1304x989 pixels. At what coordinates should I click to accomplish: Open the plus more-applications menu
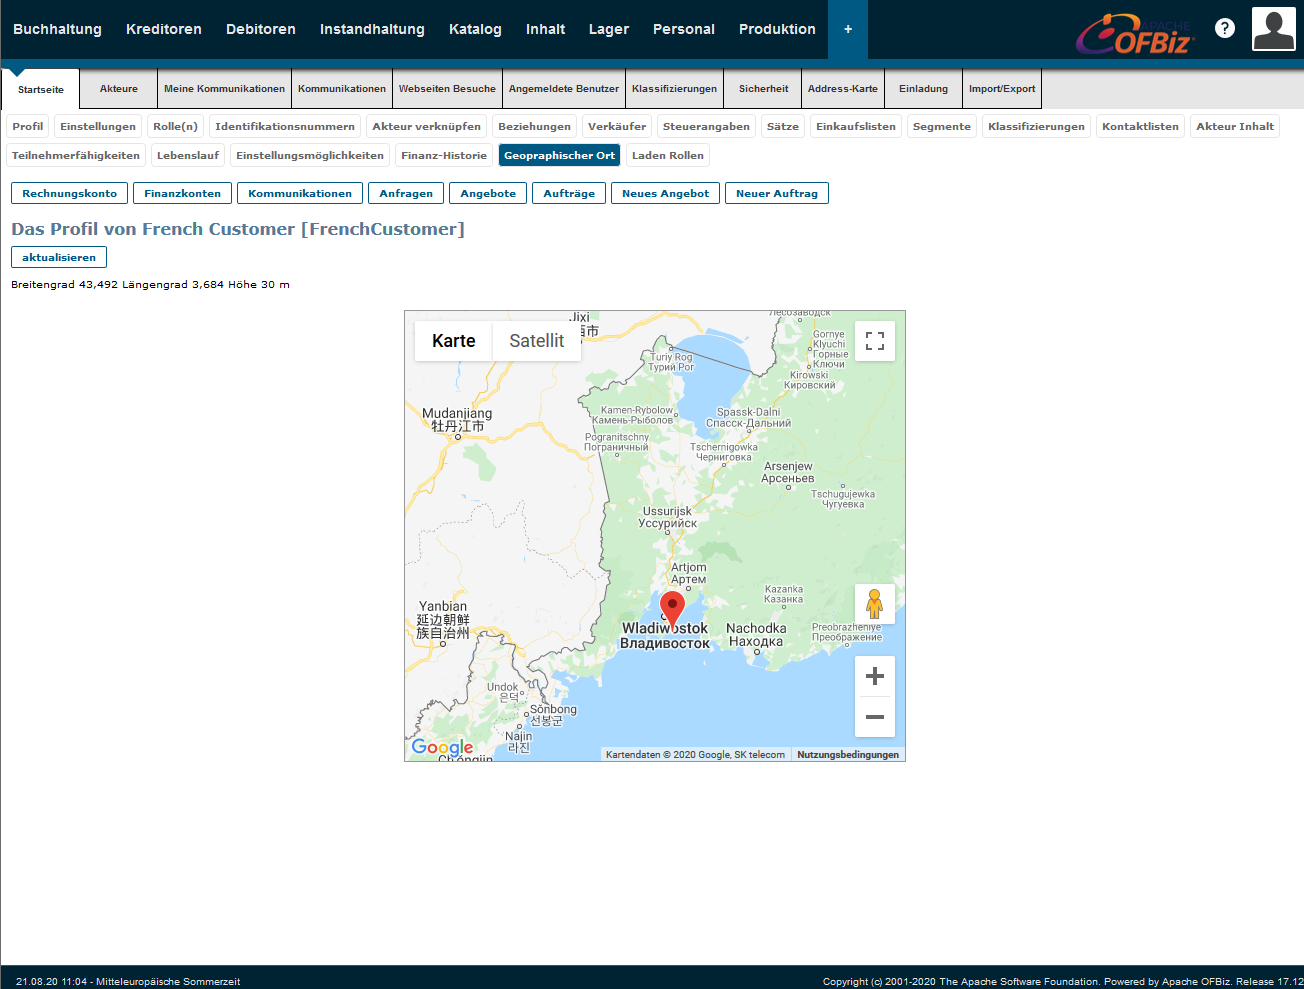tap(848, 29)
